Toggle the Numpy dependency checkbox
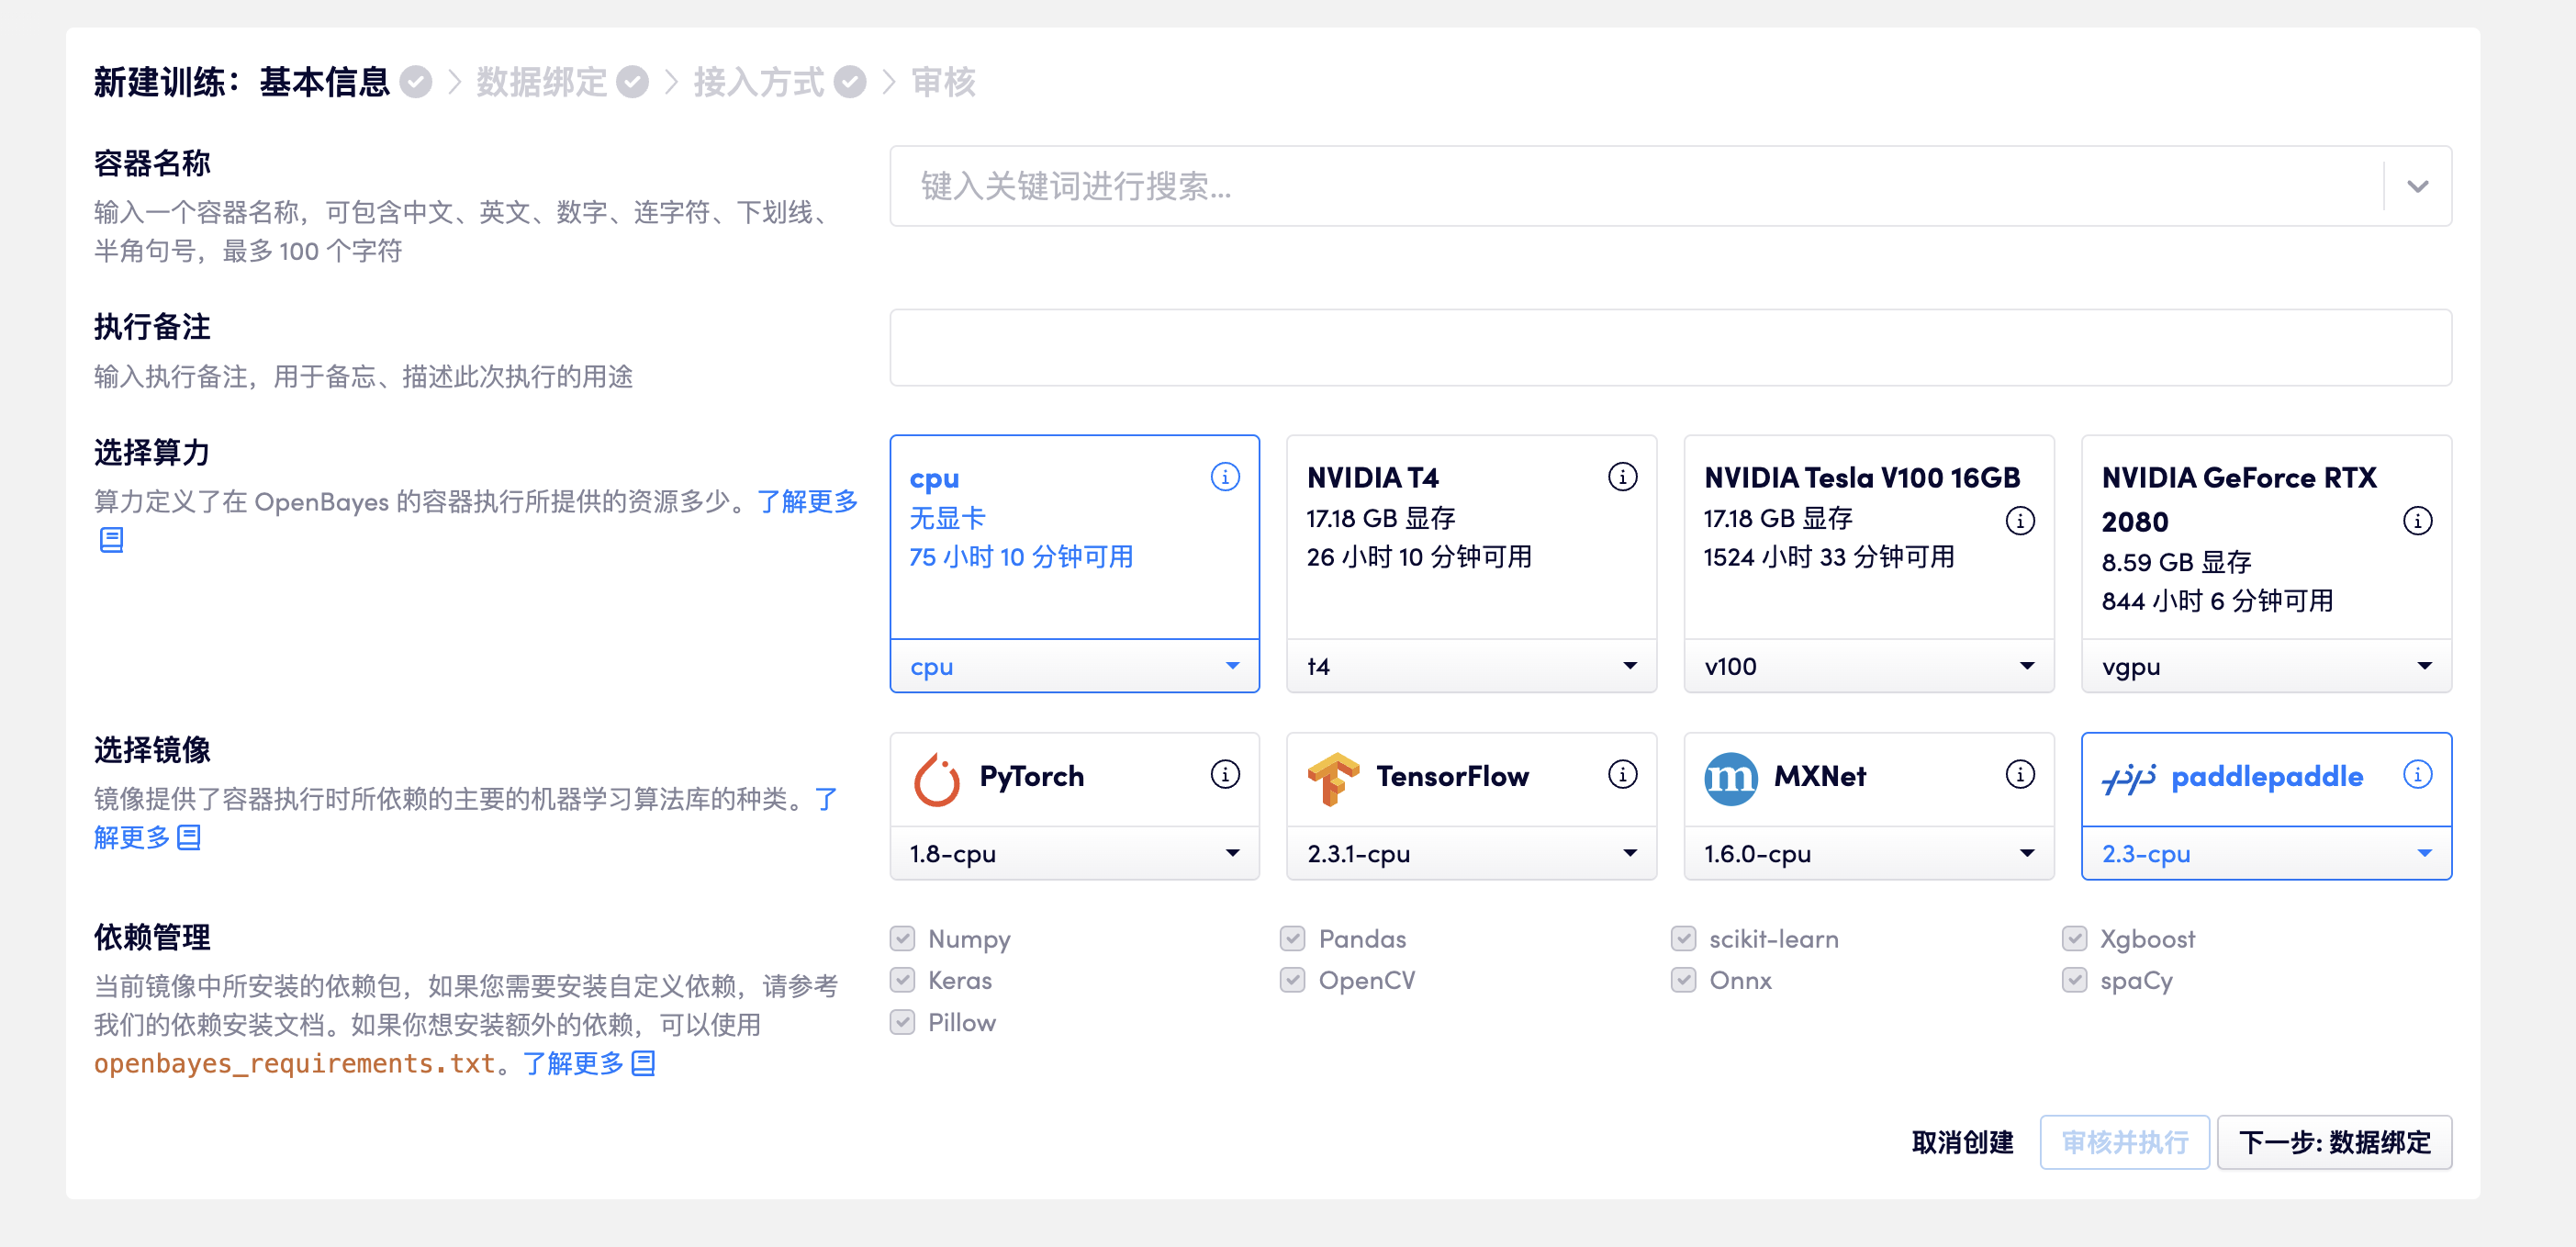This screenshot has width=2576, height=1247. (902, 938)
